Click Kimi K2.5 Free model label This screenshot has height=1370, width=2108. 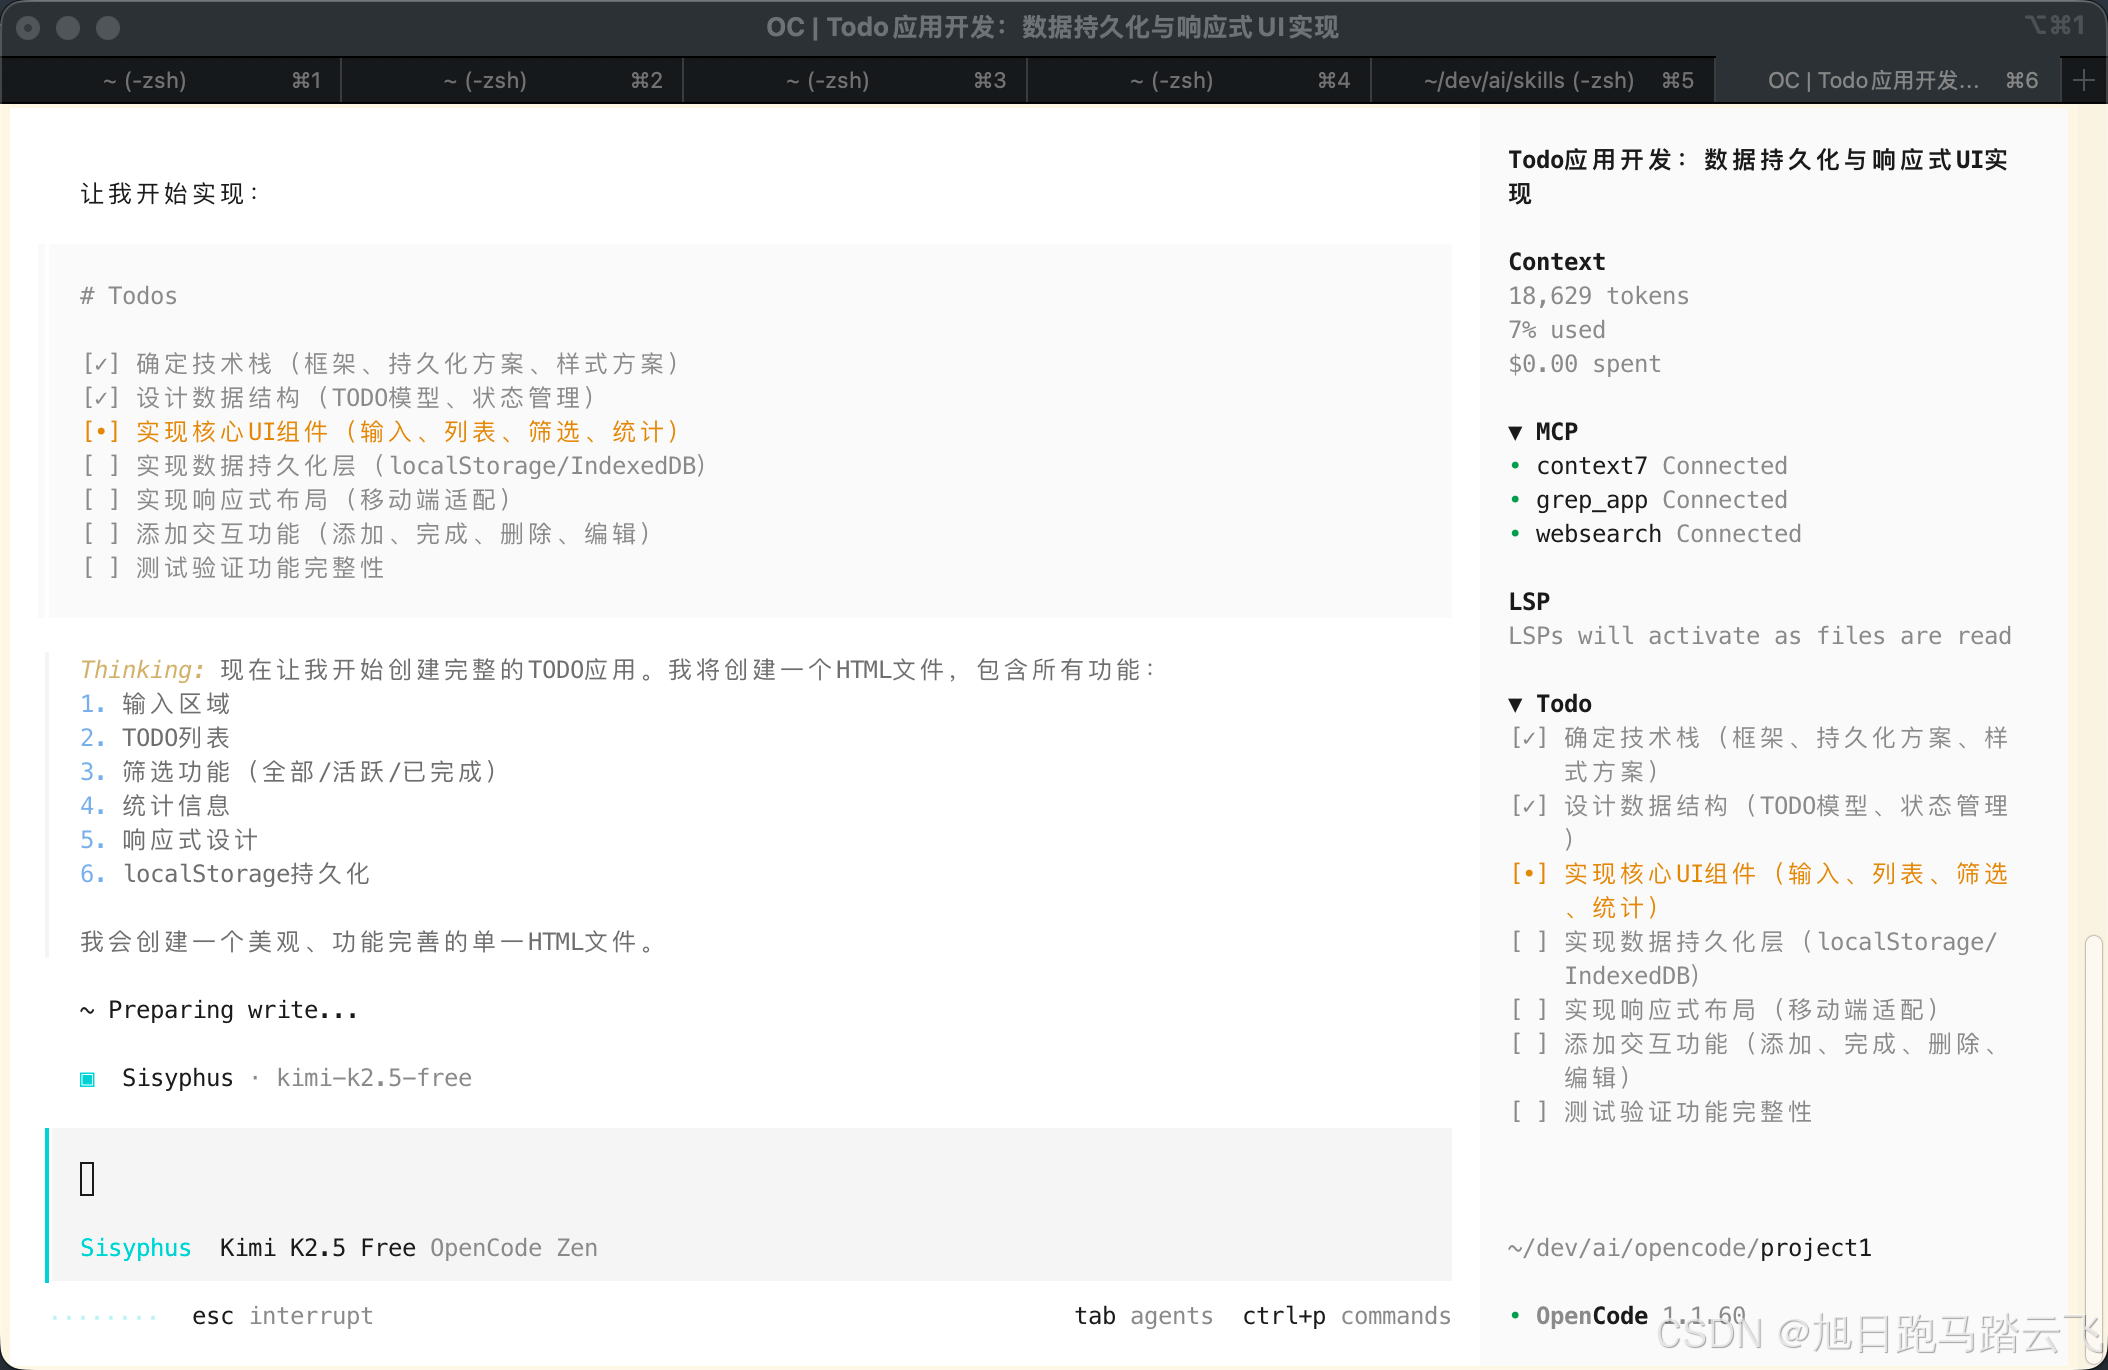pos(317,1247)
